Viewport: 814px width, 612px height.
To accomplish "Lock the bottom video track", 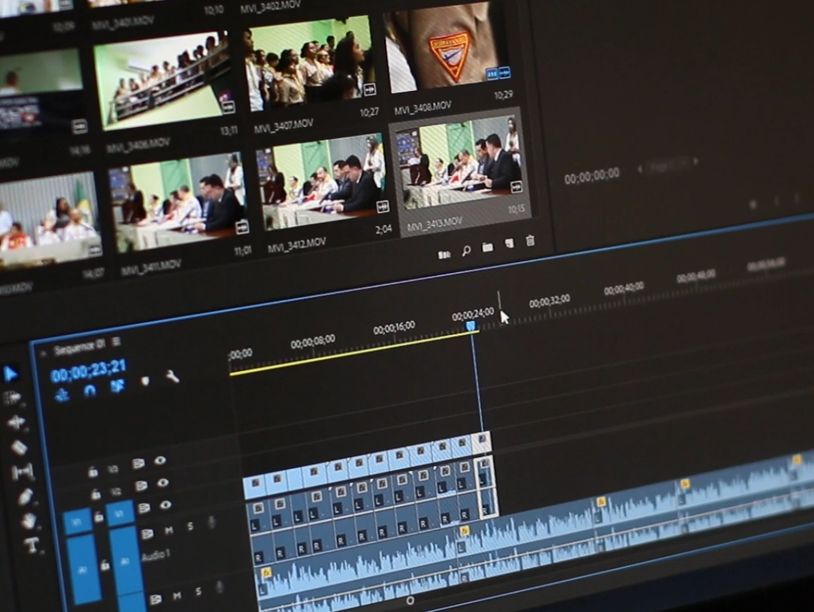I will coord(99,516).
